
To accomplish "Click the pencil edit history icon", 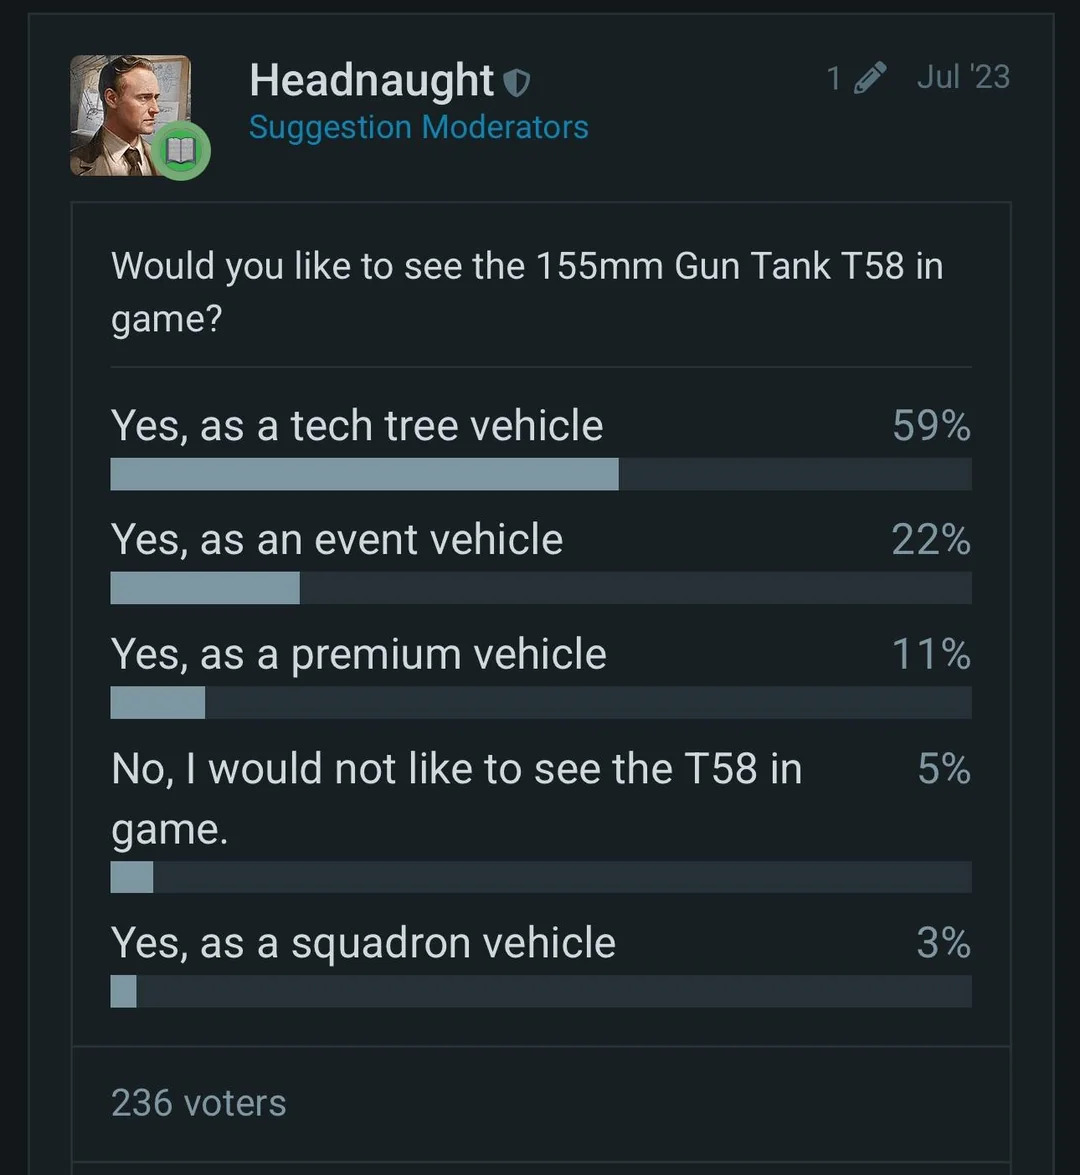I will (870, 78).
